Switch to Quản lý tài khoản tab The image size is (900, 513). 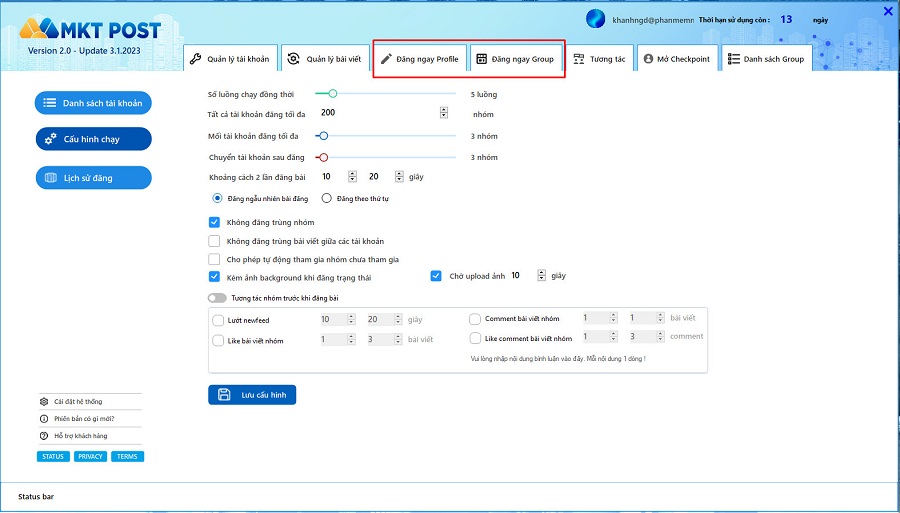pos(229,59)
